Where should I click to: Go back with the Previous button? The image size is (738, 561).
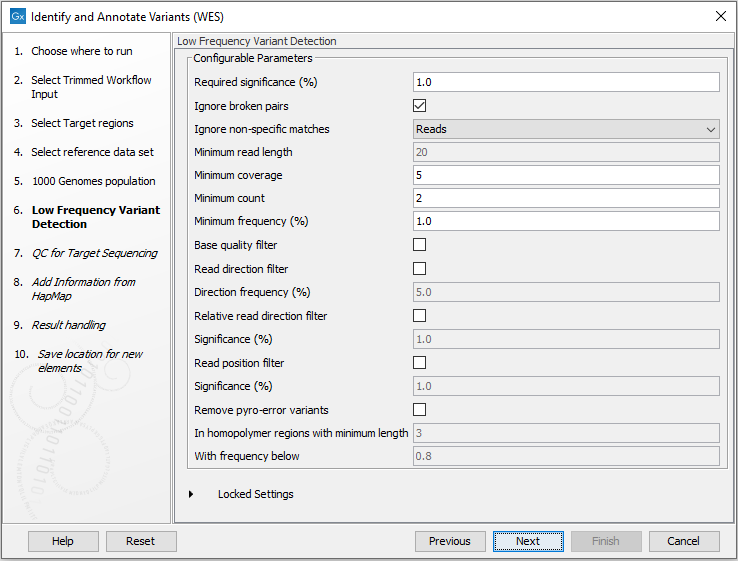pos(450,541)
